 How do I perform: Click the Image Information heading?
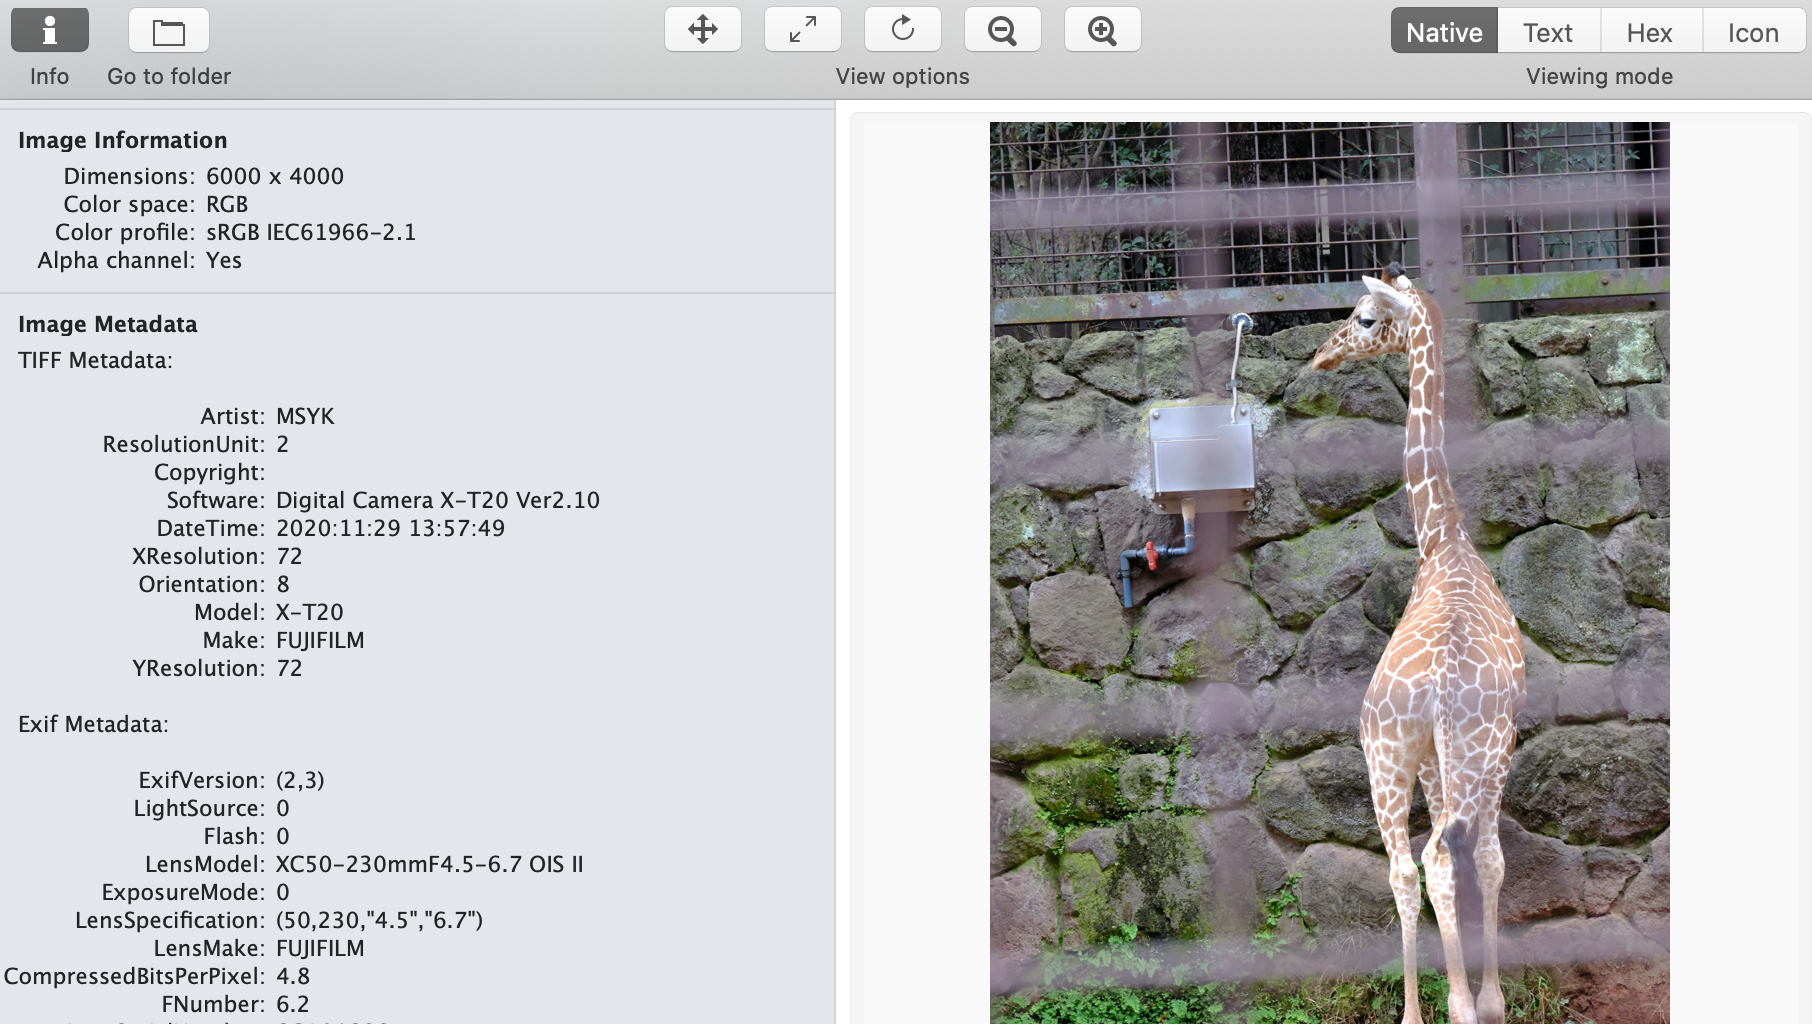pyautogui.click(x=123, y=140)
